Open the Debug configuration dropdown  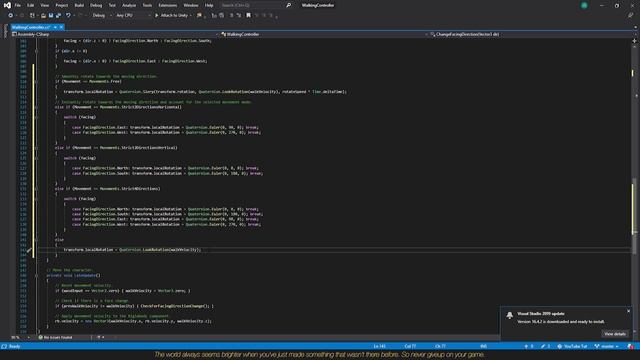coord(102,16)
